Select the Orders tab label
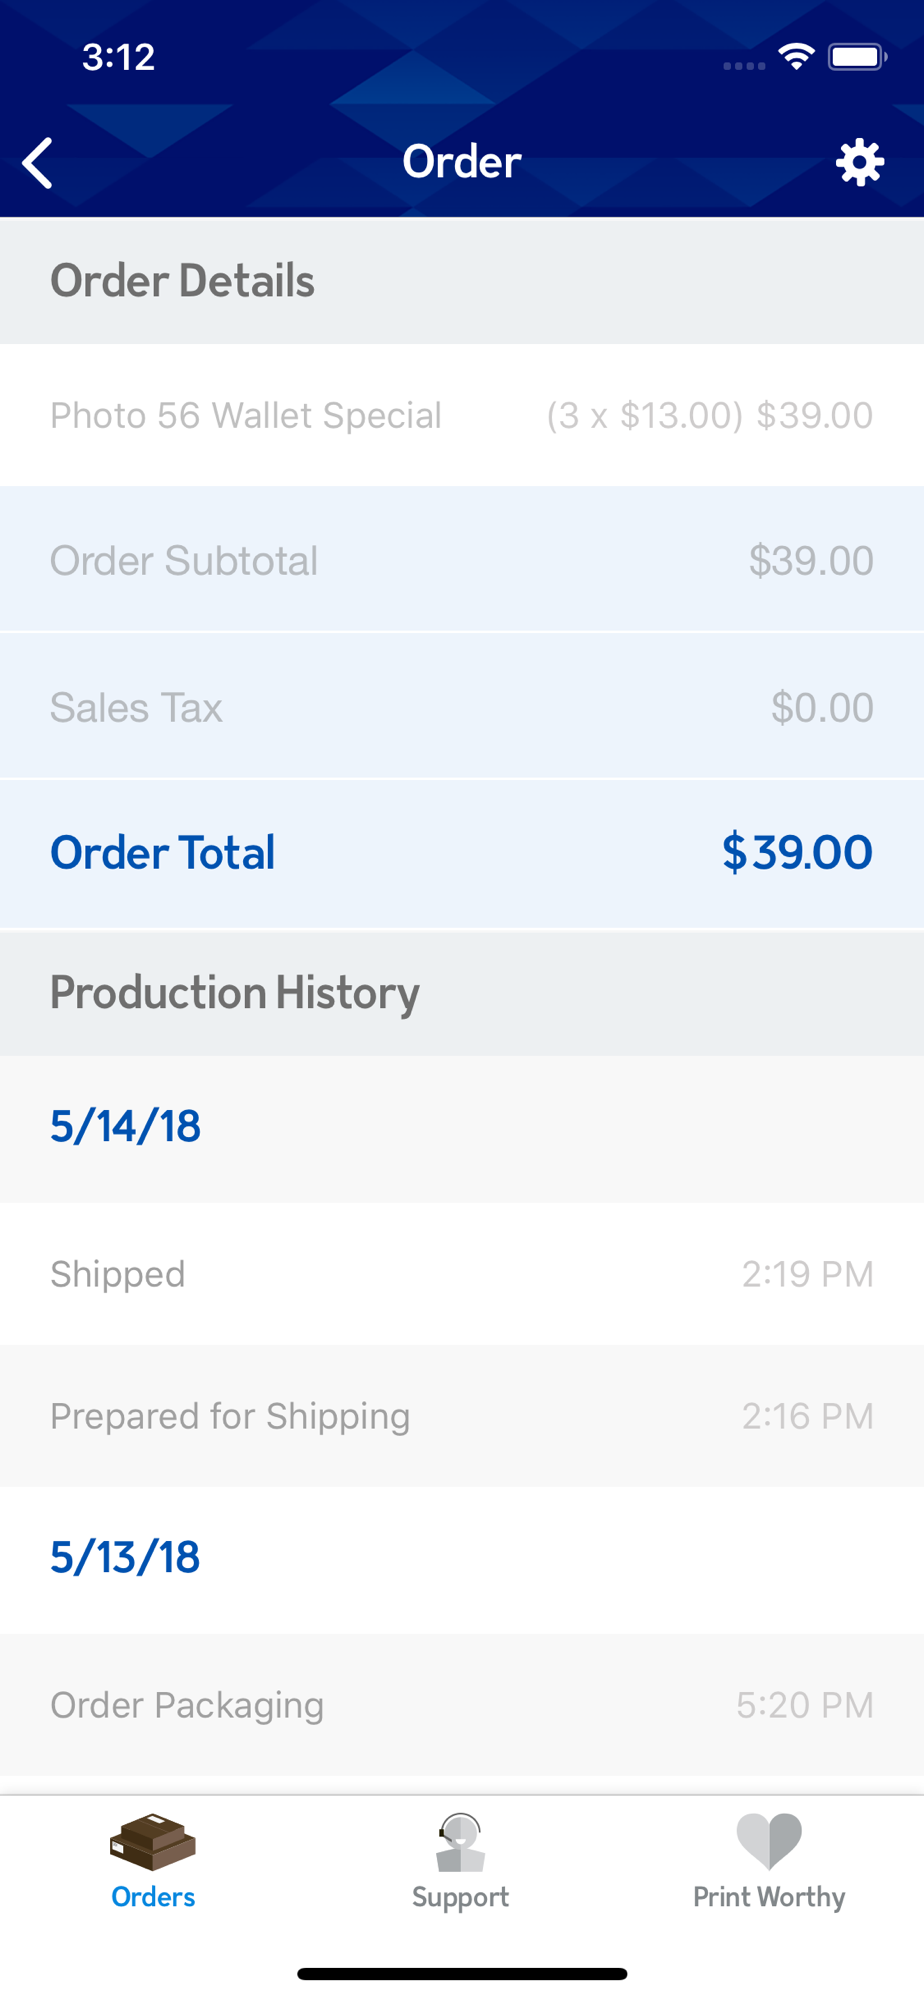 [153, 1897]
